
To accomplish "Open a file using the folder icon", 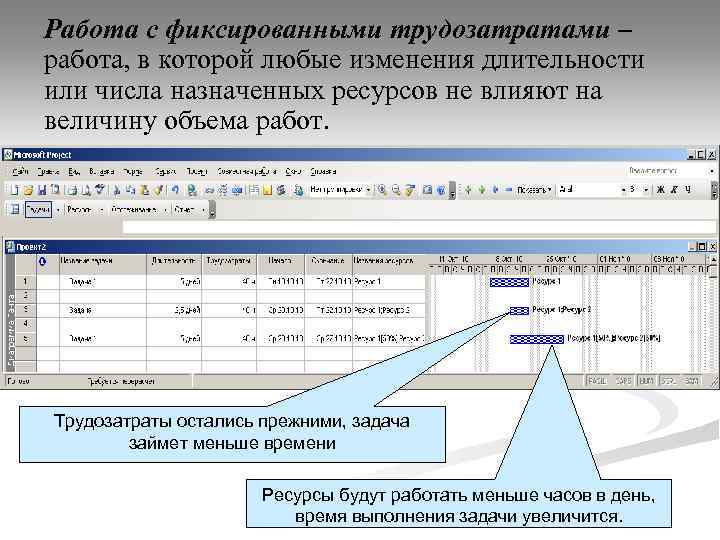I will tap(28, 190).
